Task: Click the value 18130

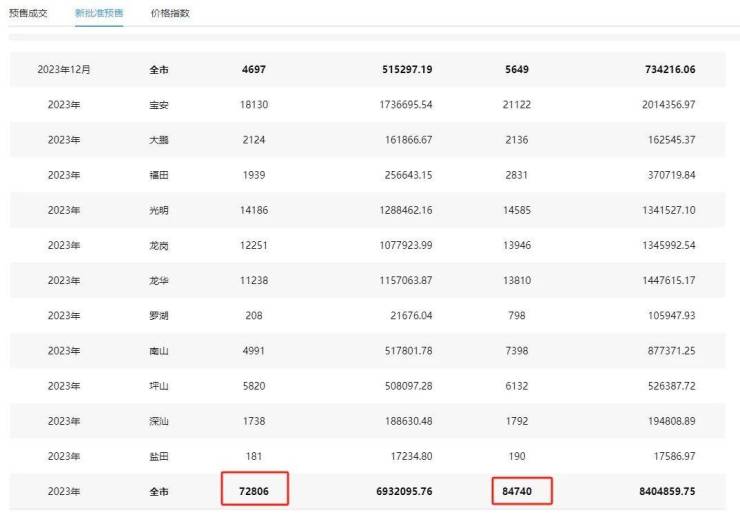Action: click(254, 104)
